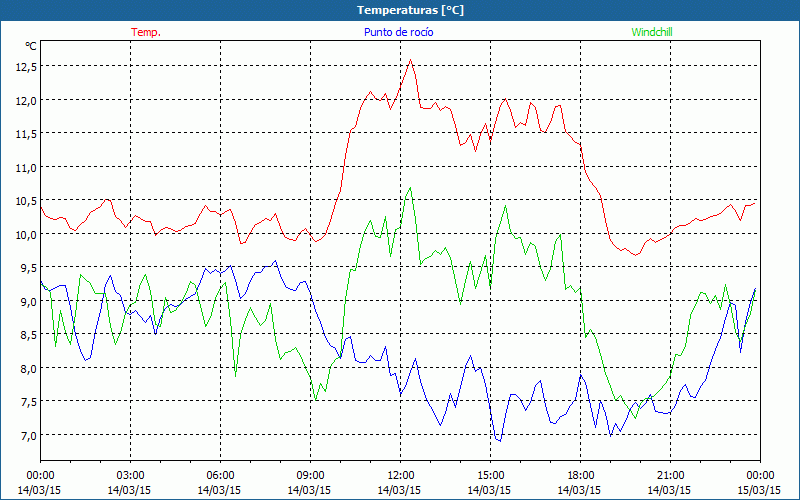The height and width of the screenshot is (500, 800).
Task: Select the blue Punto de rocío legend label
Action: tap(398, 32)
